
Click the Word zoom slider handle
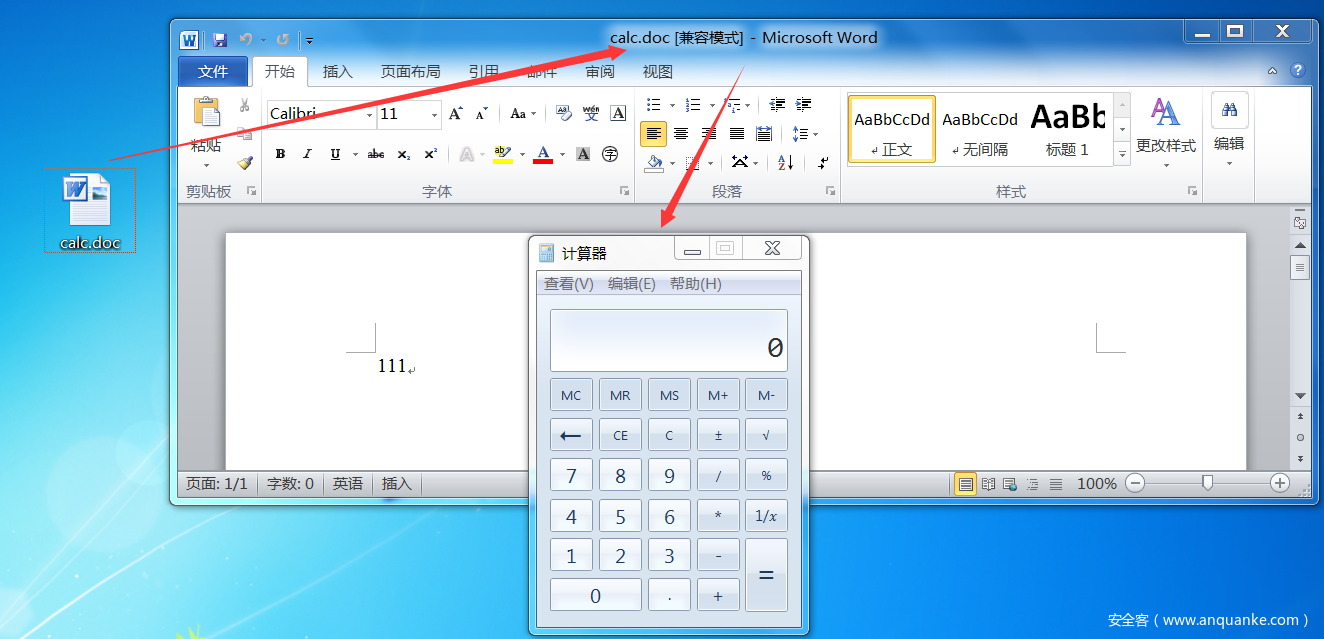[1207, 483]
